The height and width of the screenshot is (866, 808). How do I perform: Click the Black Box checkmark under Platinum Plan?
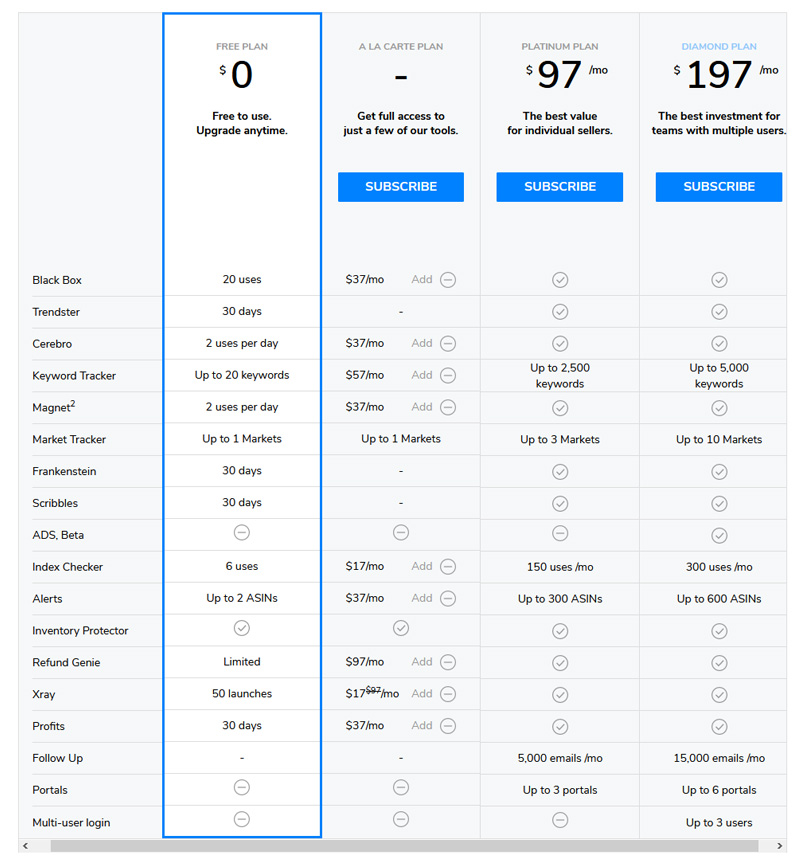point(560,280)
